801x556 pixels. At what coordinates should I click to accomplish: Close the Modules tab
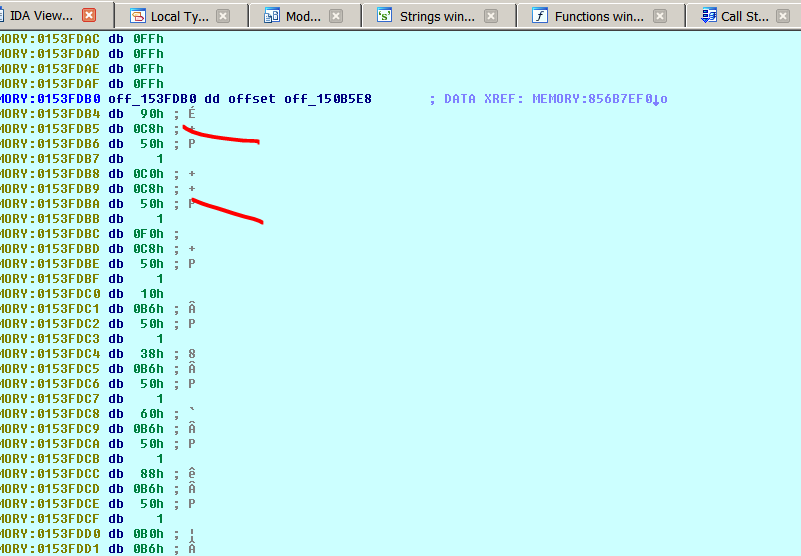[x=336, y=16]
